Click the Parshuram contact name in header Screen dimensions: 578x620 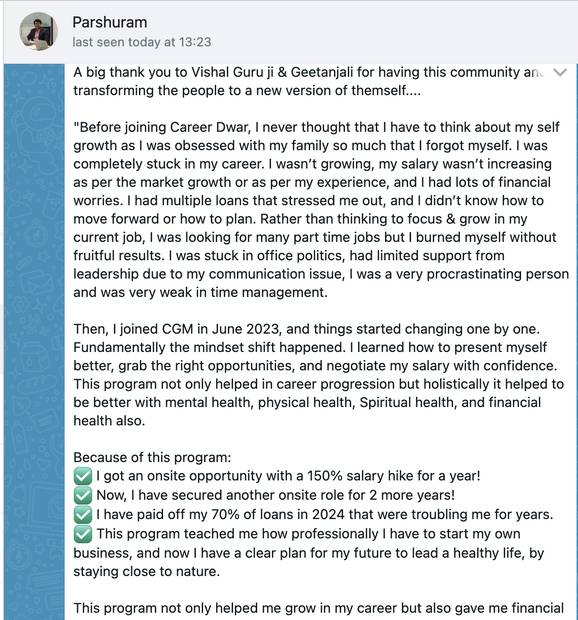tap(110, 23)
